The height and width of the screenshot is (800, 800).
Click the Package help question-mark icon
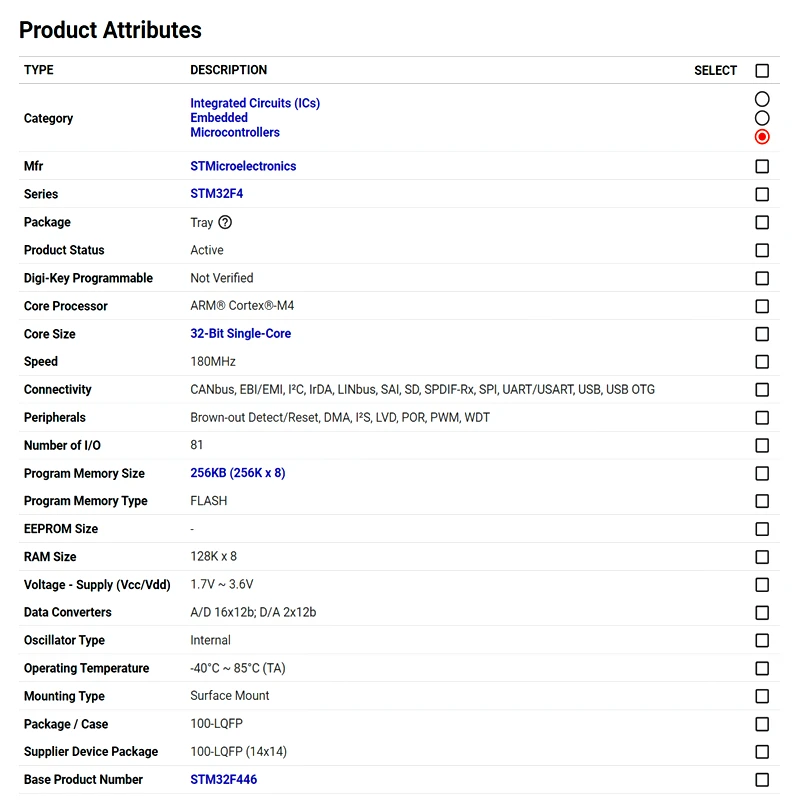pyautogui.click(x=225, y=222)
